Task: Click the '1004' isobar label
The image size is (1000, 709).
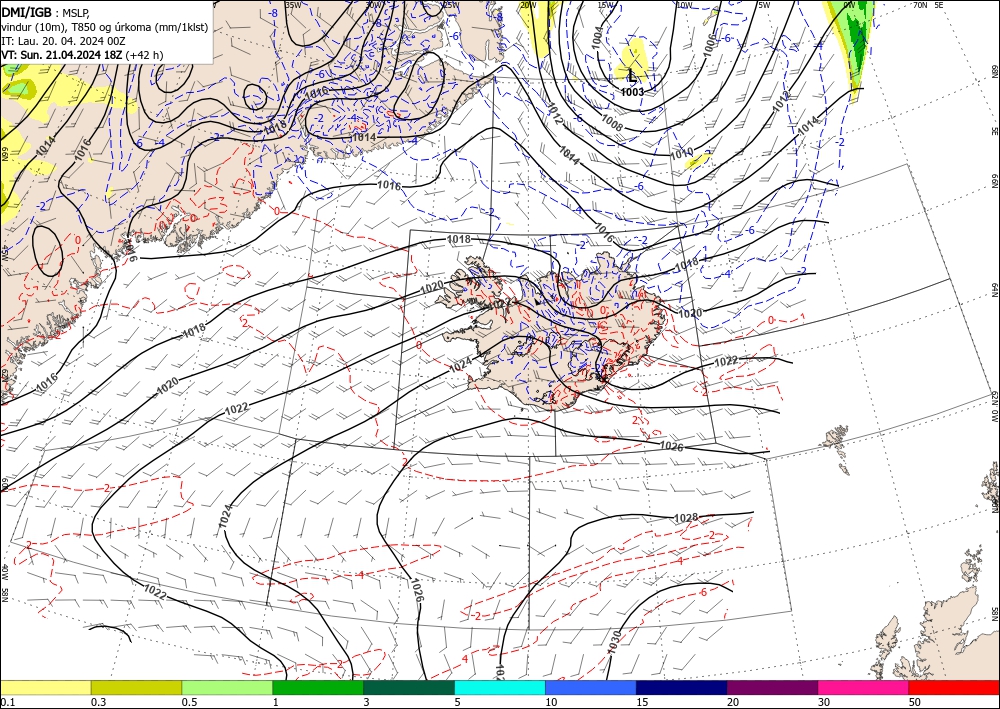Action: tap(597, 38)
